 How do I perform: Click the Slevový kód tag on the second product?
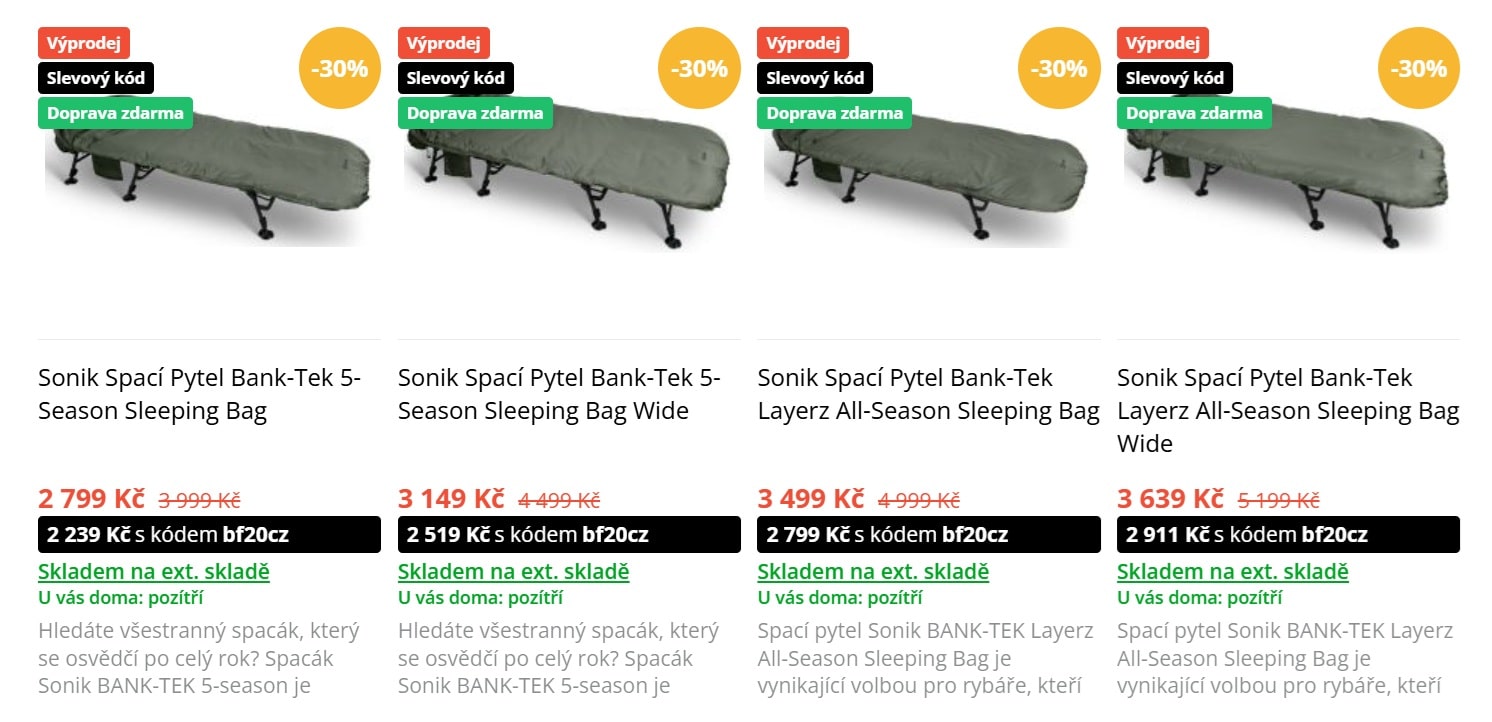click(455, 78)
